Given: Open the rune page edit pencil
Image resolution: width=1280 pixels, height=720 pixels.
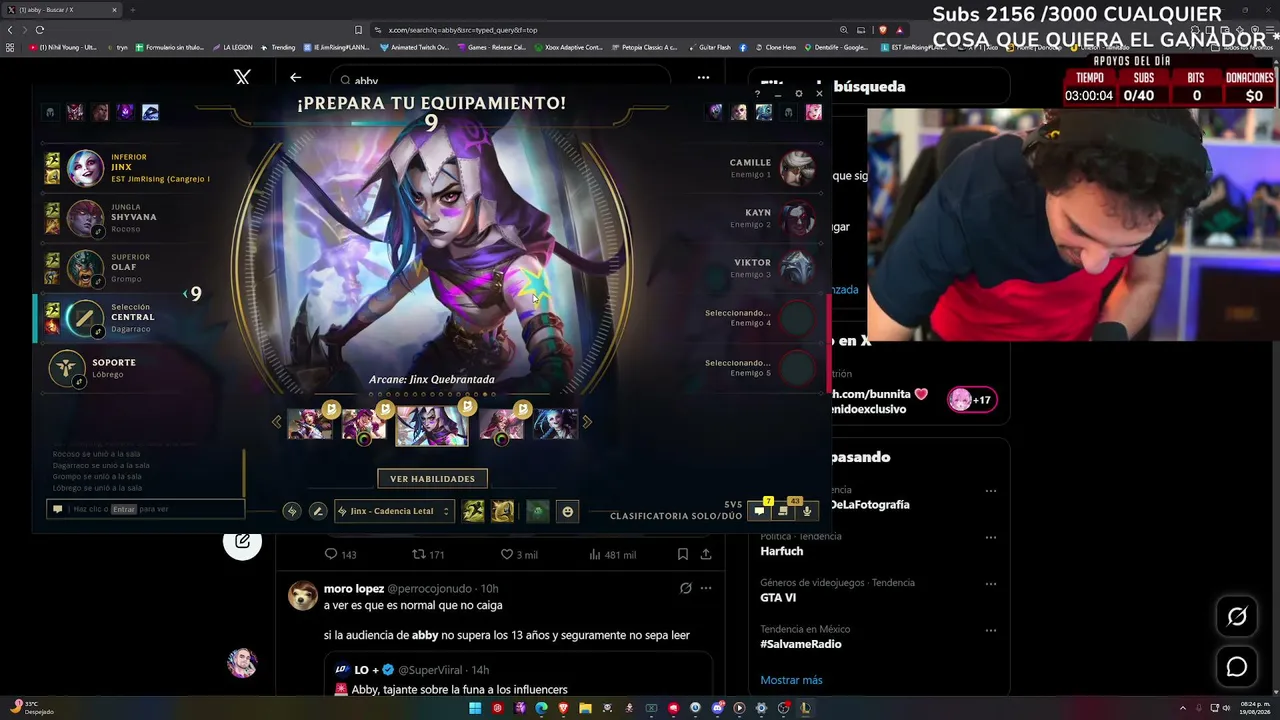Looking at the screenshot, I should click(317, 511).
